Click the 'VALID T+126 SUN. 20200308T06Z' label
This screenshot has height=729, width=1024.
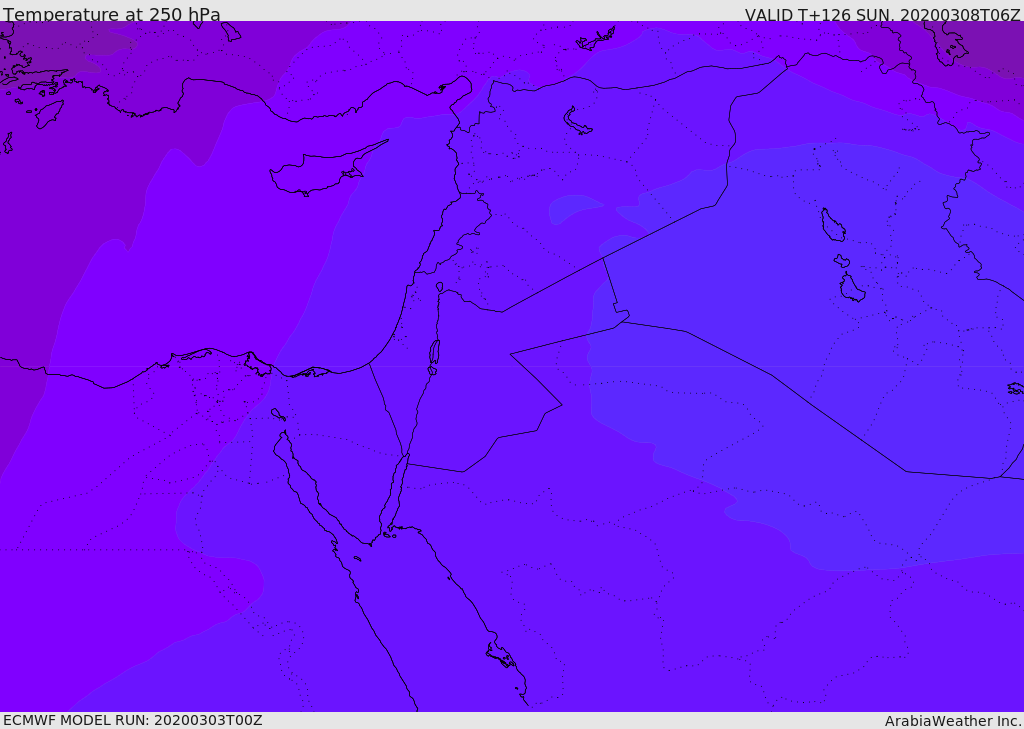tap(882, 14)
